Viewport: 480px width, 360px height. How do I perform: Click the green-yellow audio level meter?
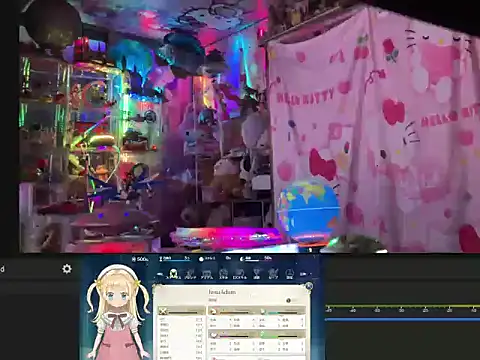pos(402,305)
